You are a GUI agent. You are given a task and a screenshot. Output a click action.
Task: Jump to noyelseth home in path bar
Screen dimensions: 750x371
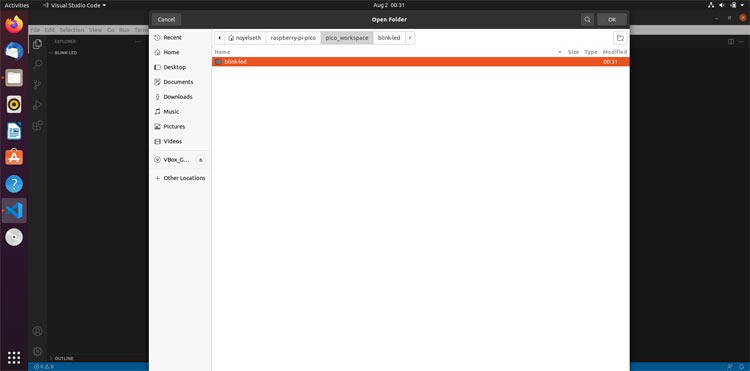click(245, 38)
